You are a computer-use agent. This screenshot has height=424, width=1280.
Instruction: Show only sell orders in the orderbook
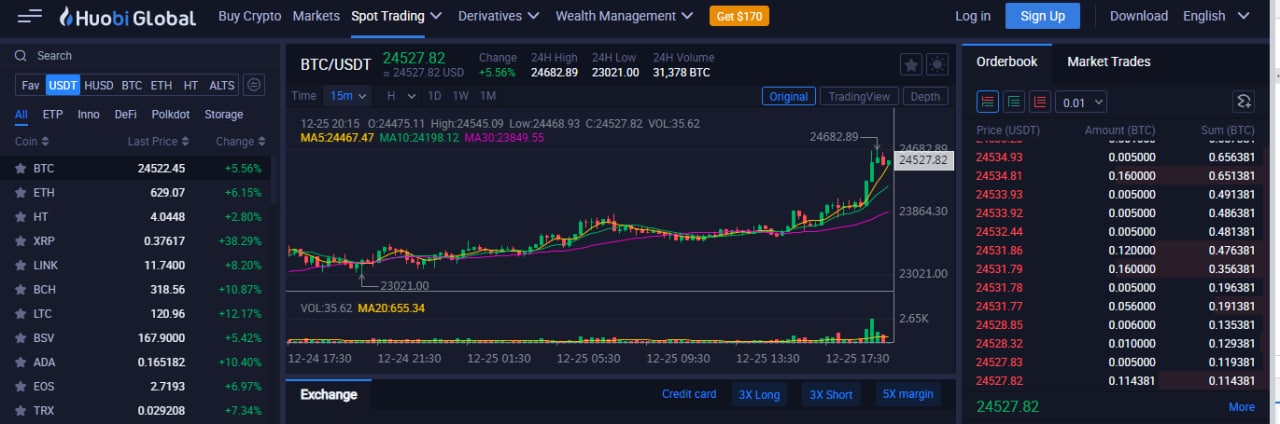[1040, 102]
